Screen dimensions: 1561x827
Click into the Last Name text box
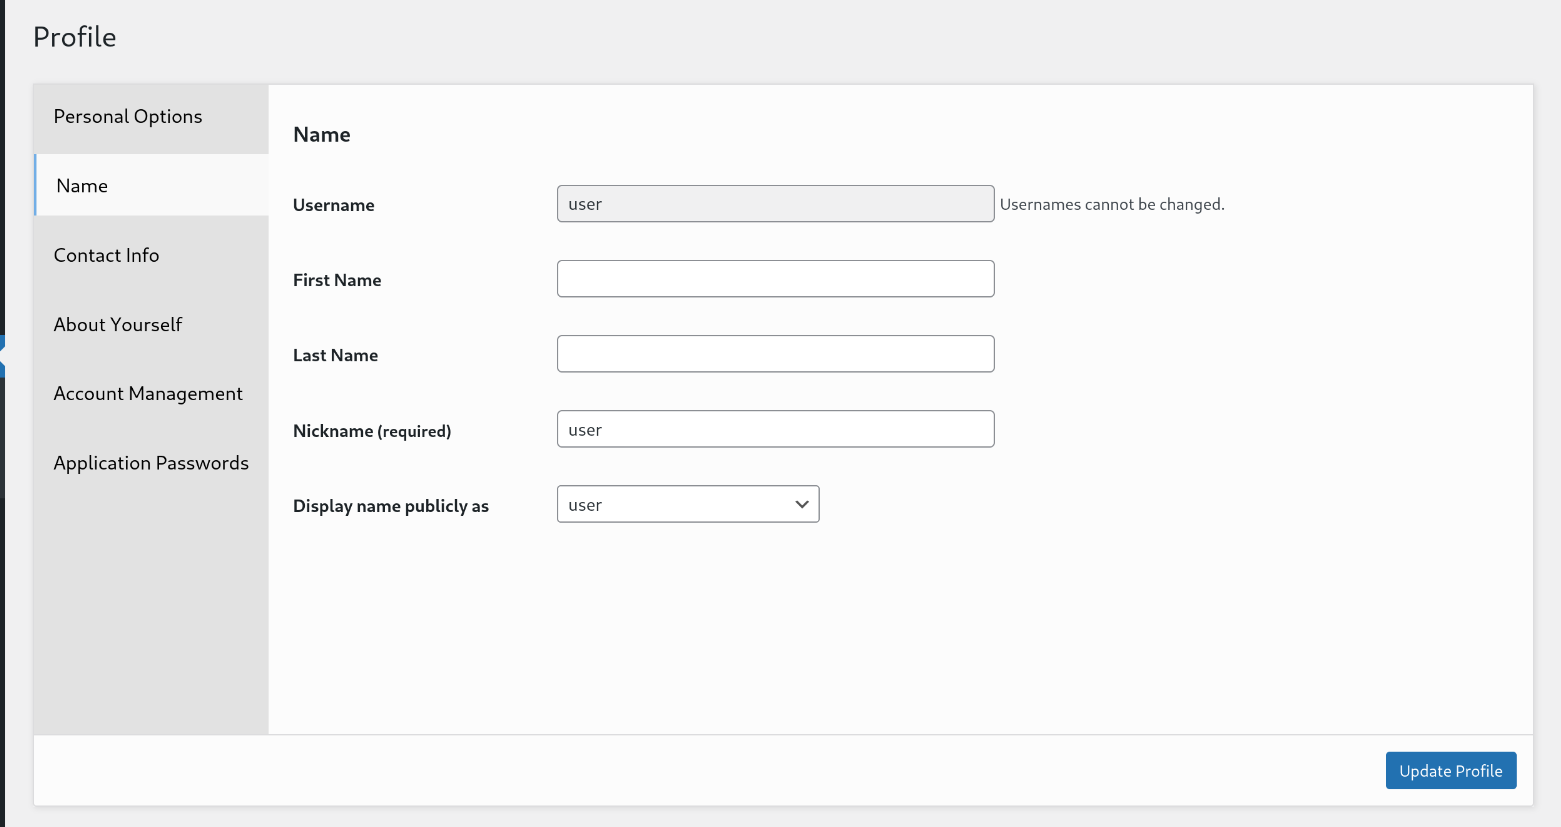pyautogui.click(x=775, y=354)
